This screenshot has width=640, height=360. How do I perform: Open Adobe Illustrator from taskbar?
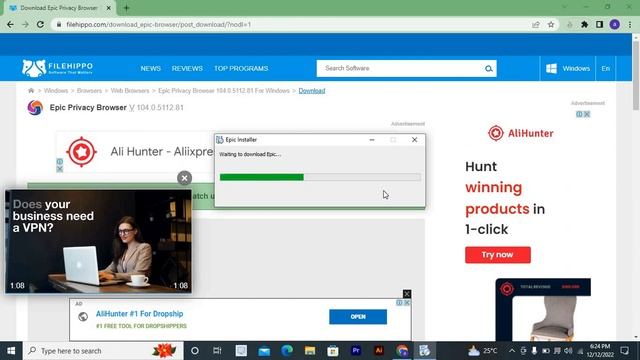(x=379, y=351)
